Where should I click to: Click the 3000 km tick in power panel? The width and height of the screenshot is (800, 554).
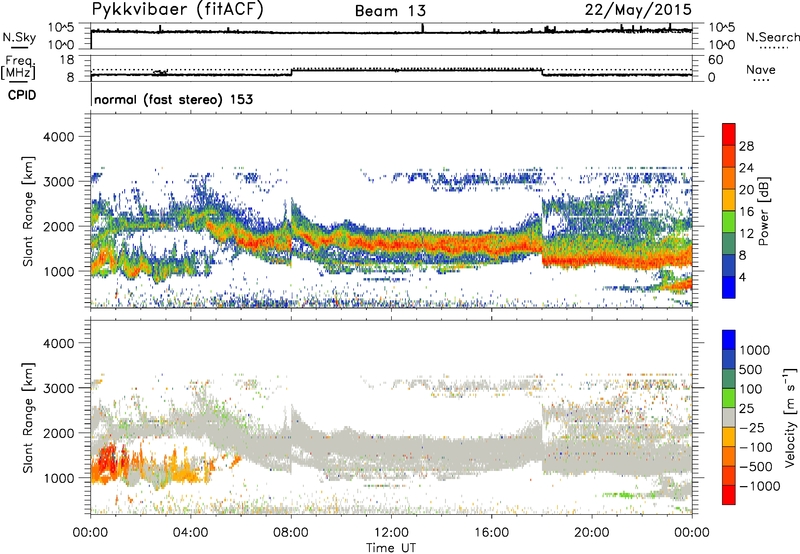pos(58,182)
